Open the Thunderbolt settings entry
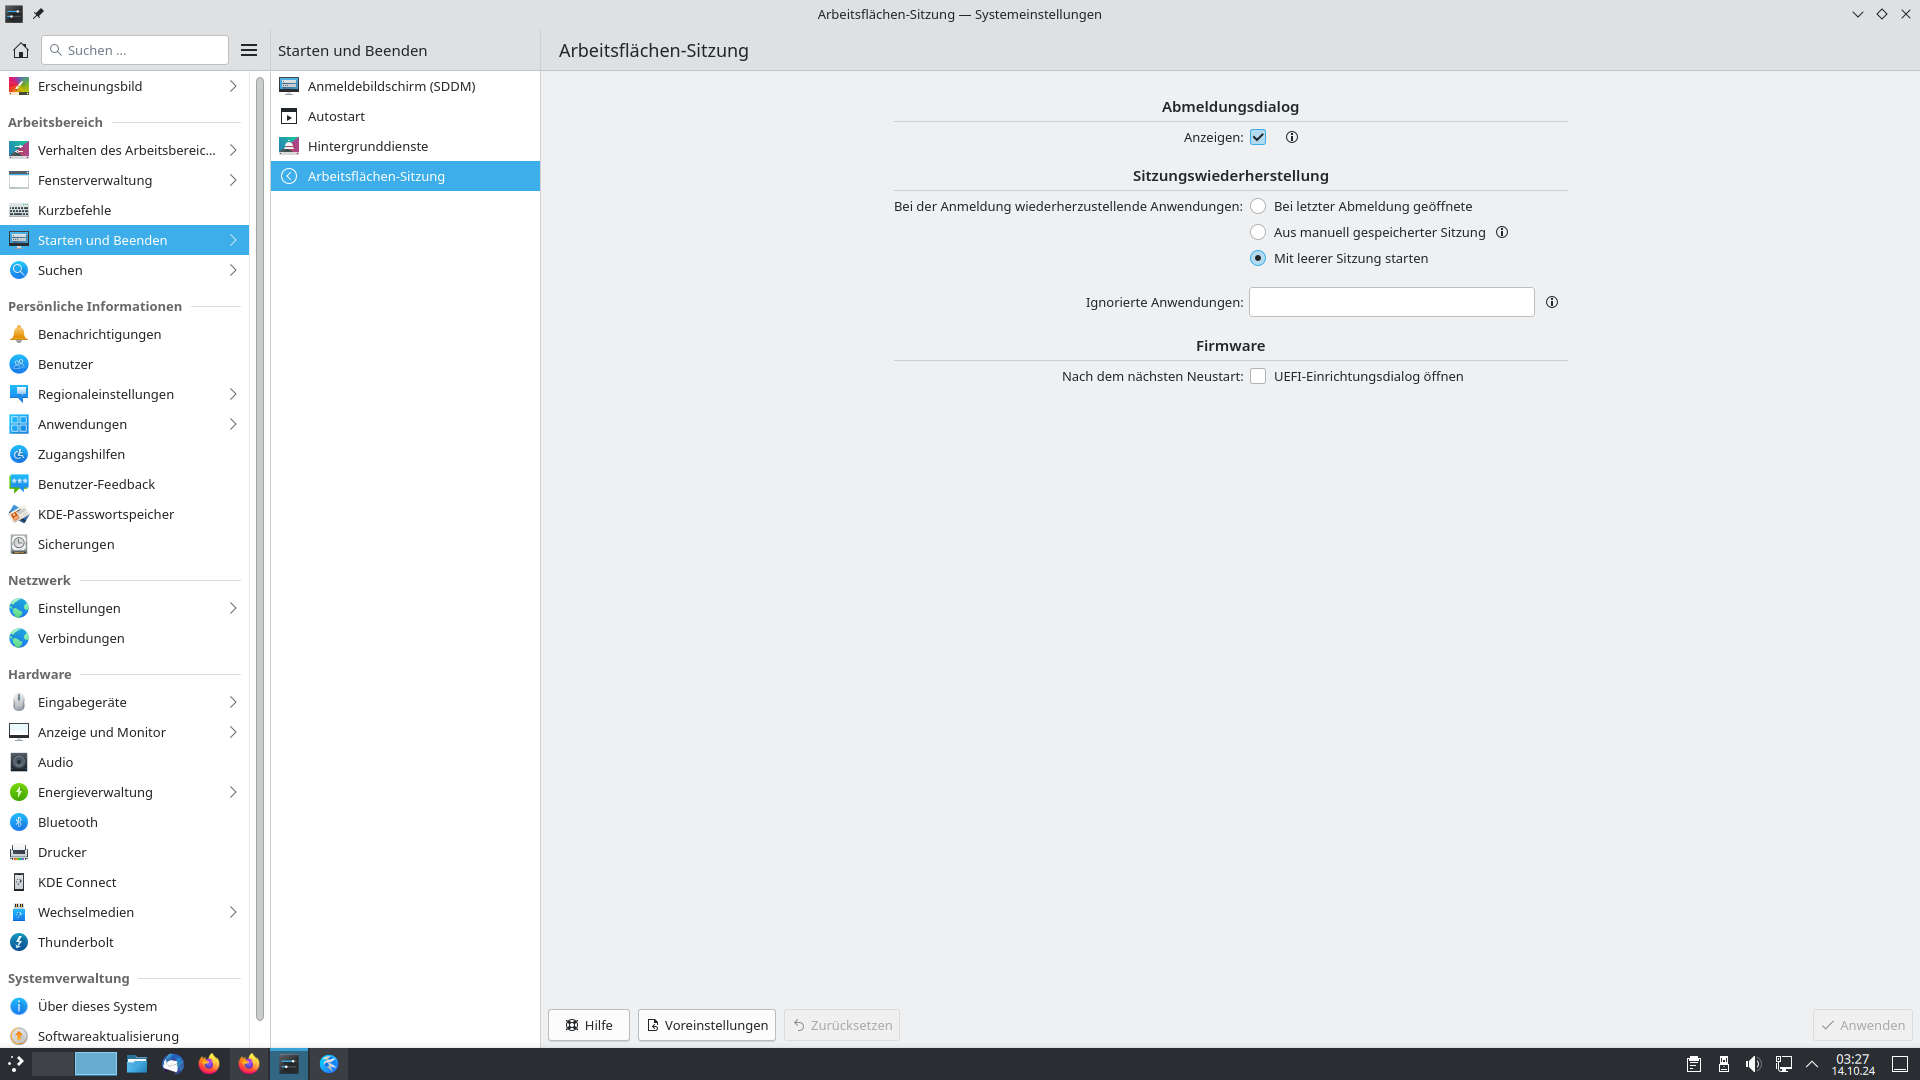The height and width of the screenshot is (1080, 1920). [x=76, y=942]
